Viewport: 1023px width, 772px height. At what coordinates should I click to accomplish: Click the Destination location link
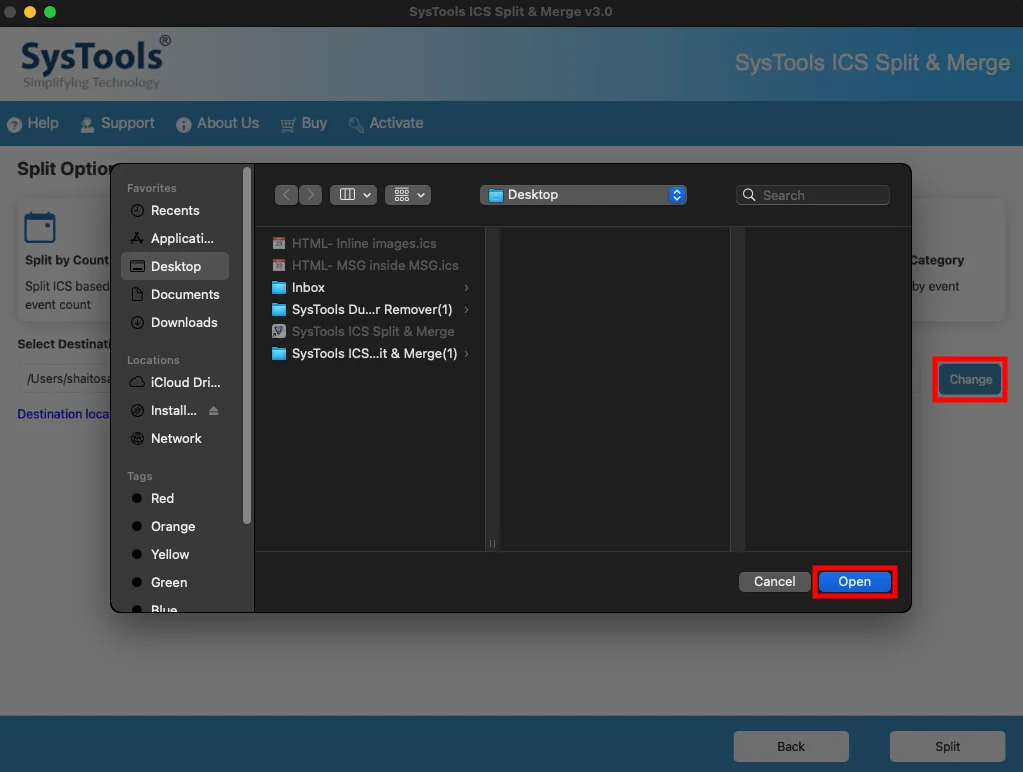[x=64, y=414]
